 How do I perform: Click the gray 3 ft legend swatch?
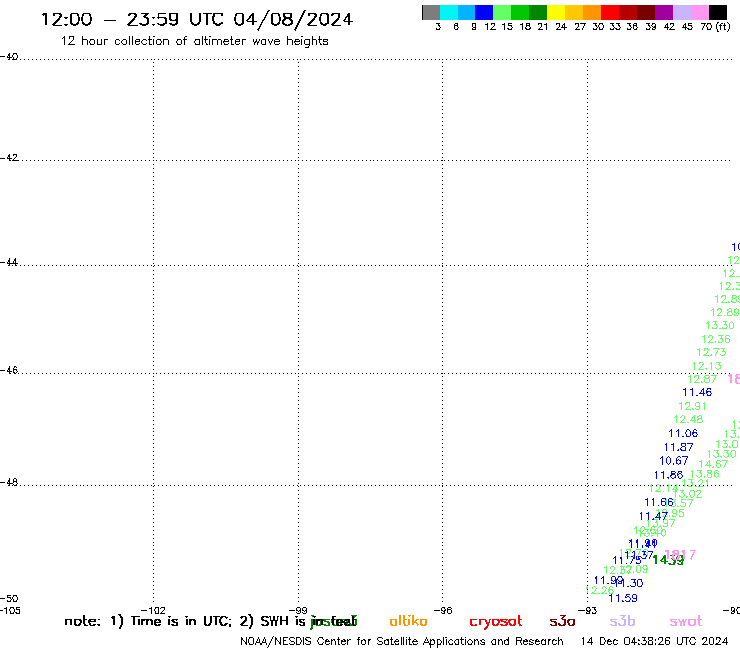(x=431, y=12)
